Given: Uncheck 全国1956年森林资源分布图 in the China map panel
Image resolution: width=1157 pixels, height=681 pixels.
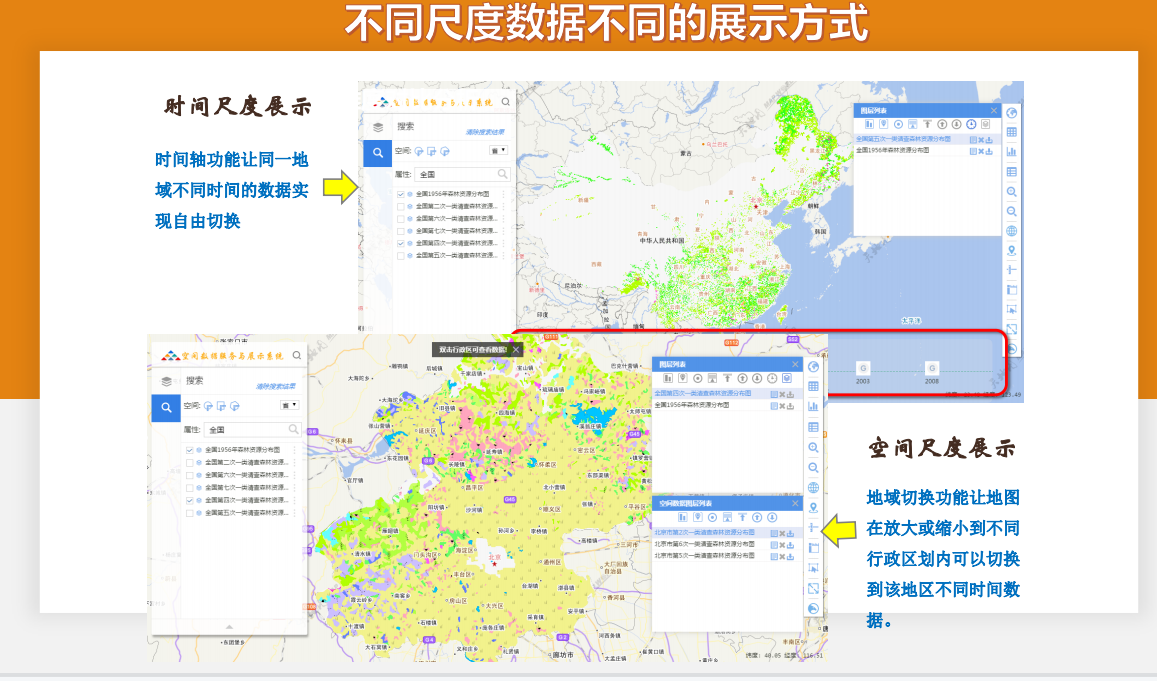Looking at the screenshot, I should coord(401,194).
